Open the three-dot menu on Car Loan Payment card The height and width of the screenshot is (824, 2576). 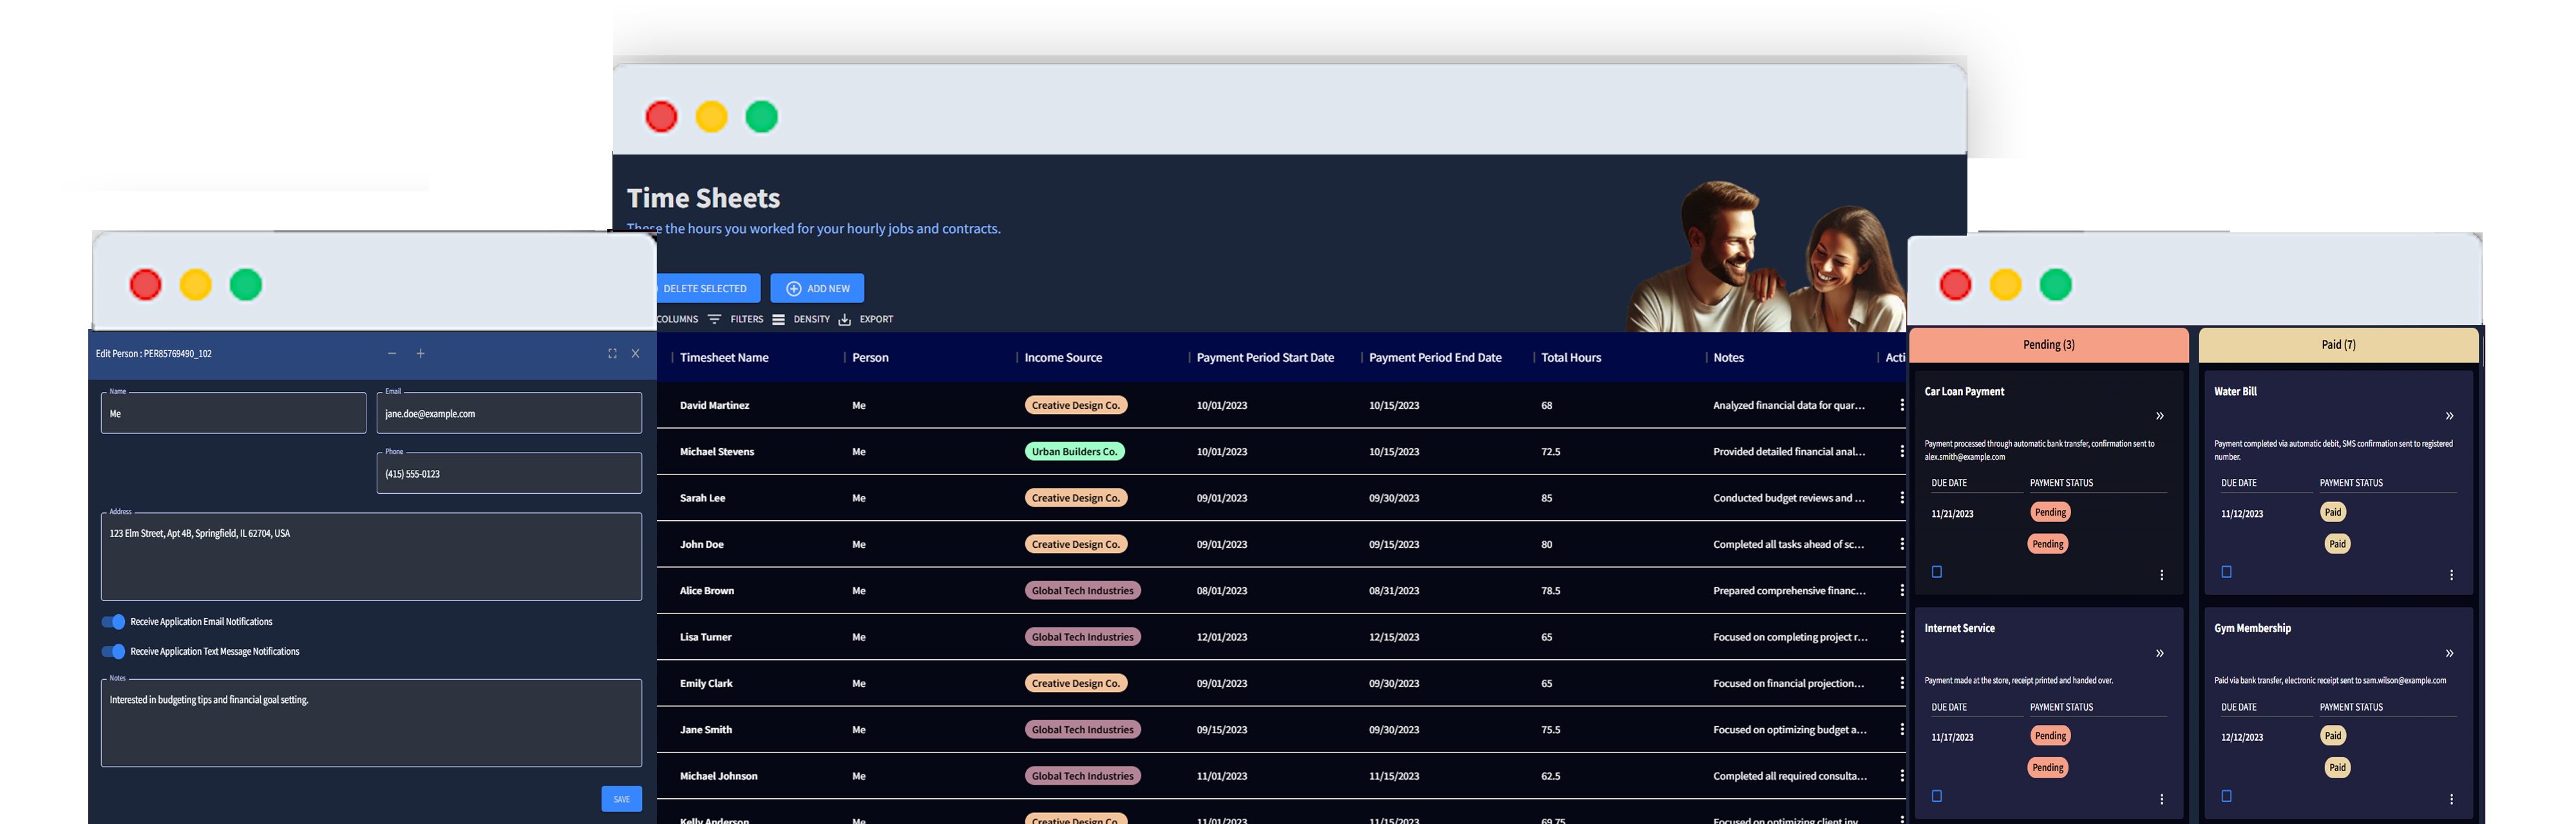point(2161,575)
